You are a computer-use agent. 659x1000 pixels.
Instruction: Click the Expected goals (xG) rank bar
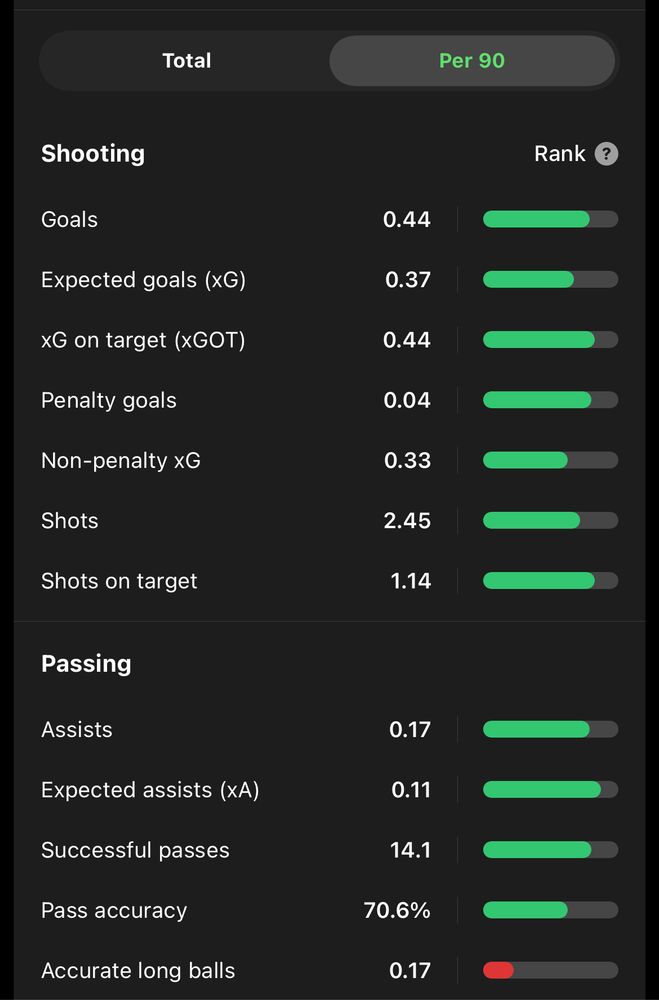pyautogui.click(x=550, y=280)
